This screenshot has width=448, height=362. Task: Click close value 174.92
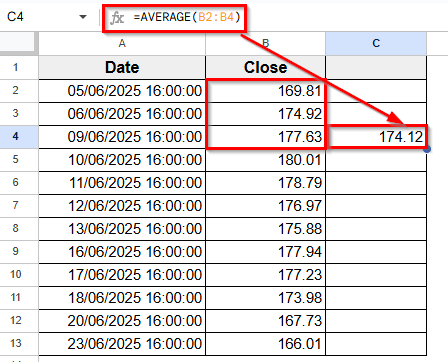click(265, 114)
